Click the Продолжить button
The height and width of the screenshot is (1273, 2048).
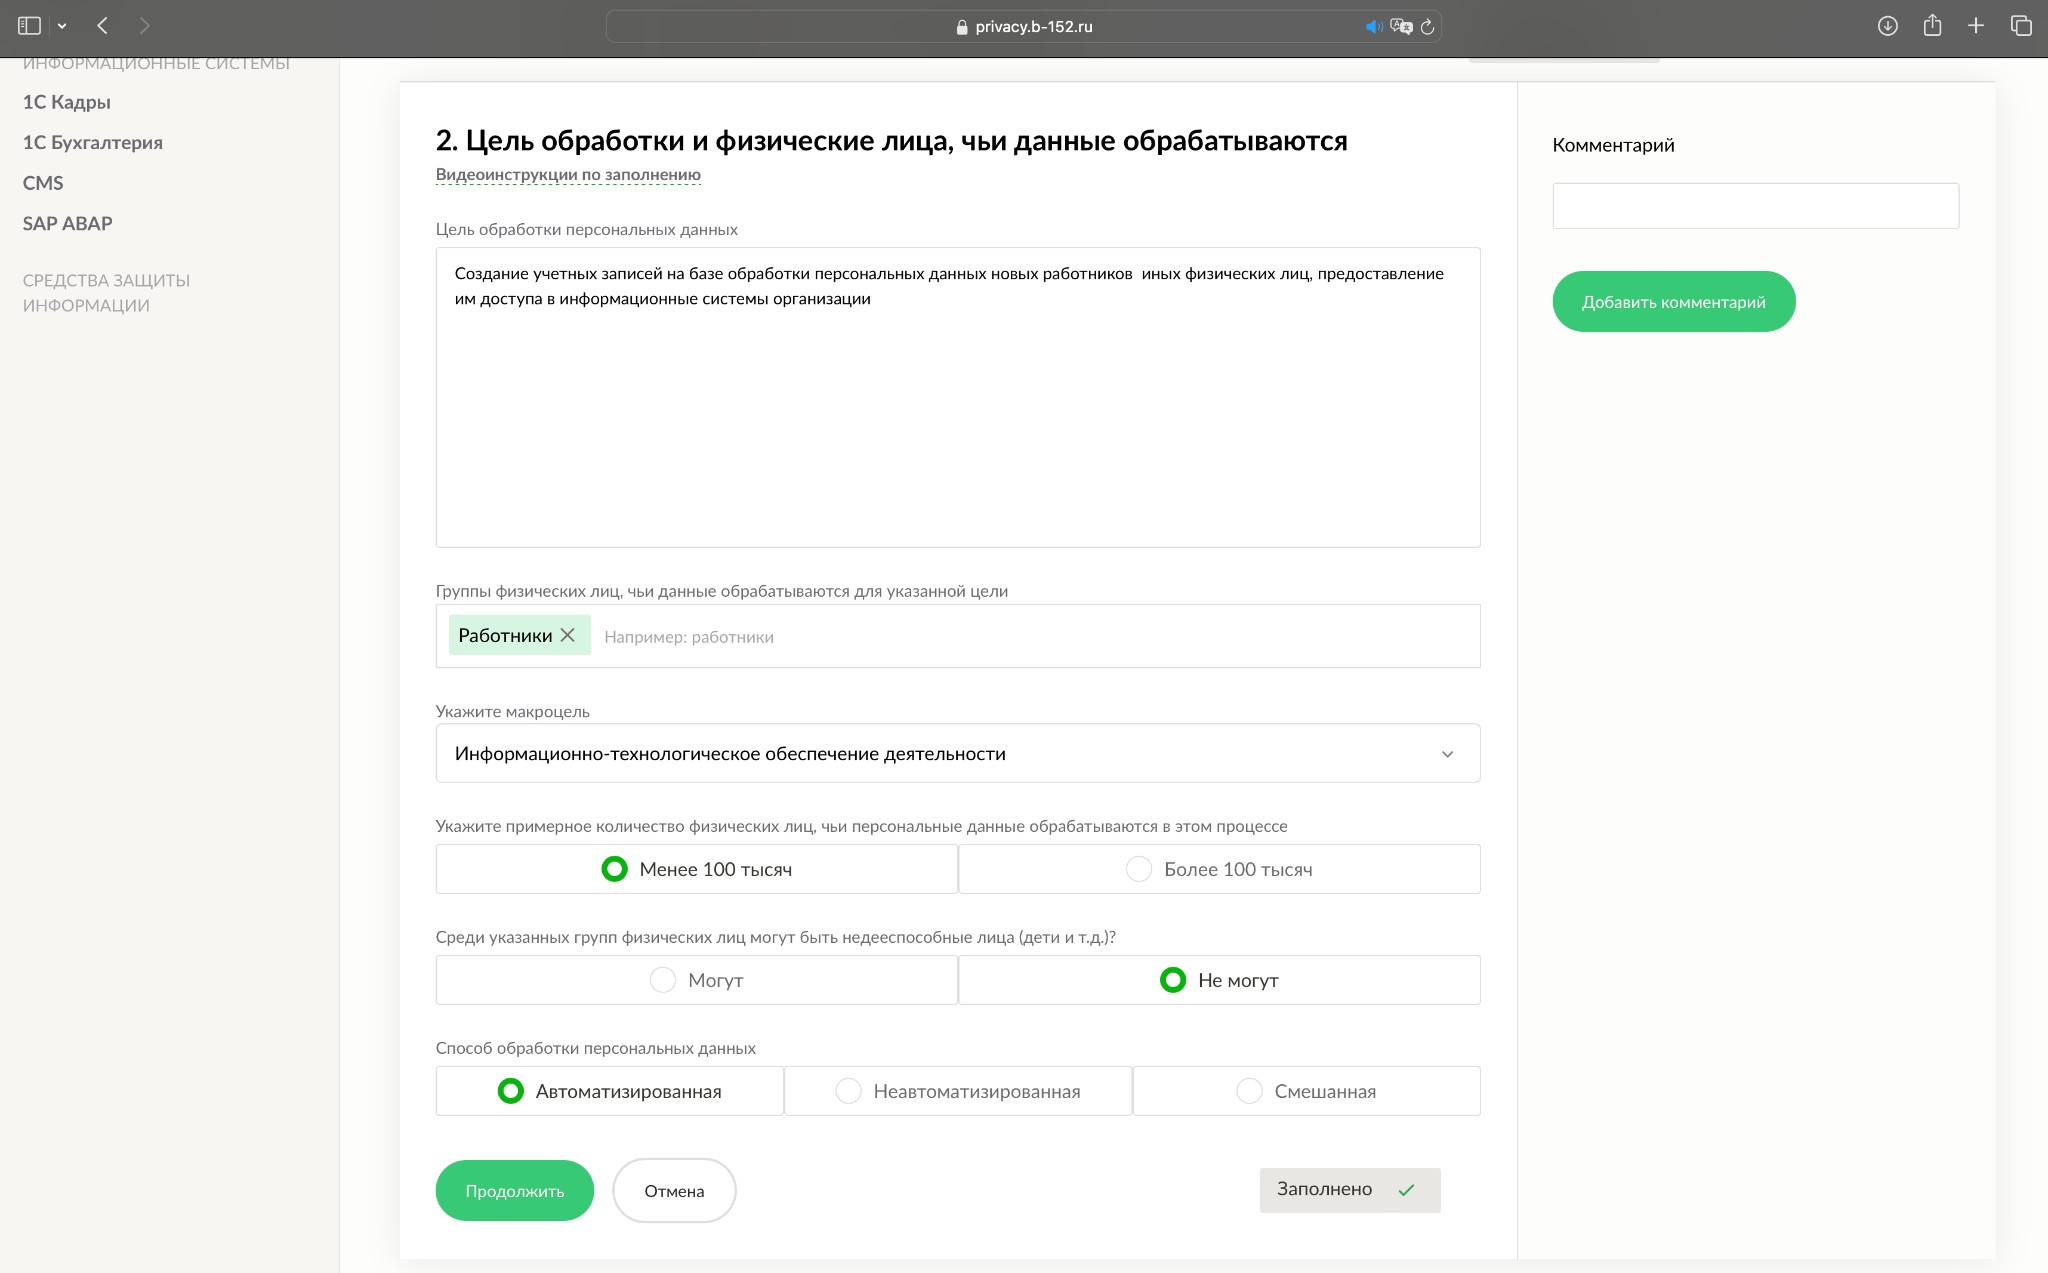[x=514, y=1190]
